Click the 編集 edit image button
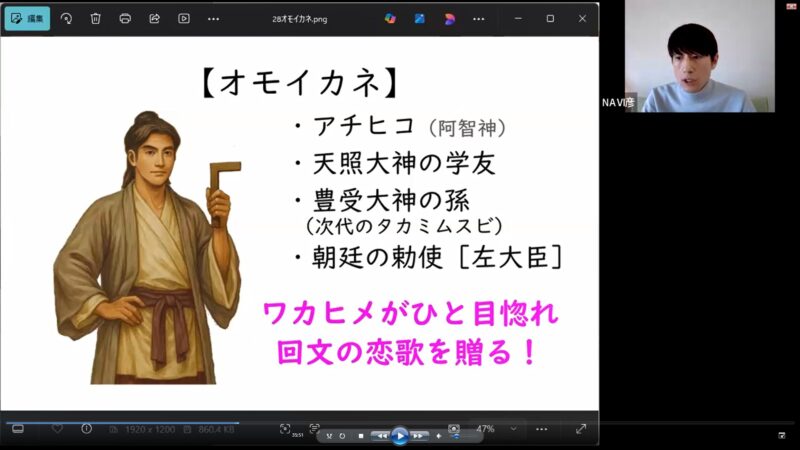 [28, 18]
